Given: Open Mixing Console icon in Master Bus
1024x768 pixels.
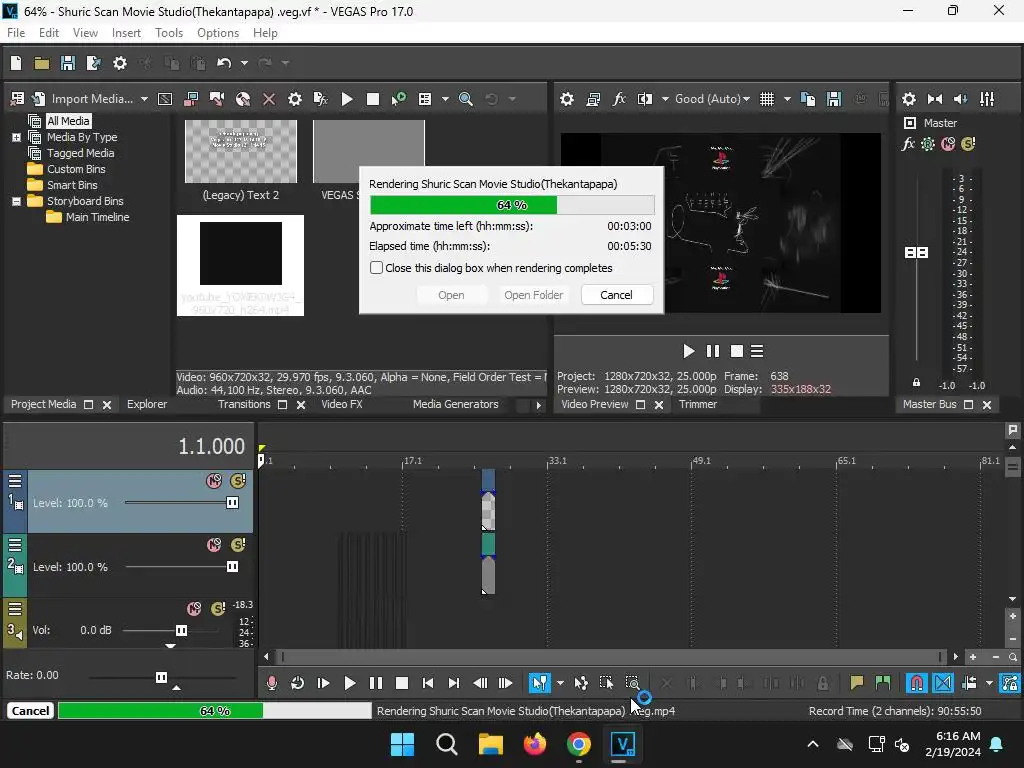Looking at the screenshot, I should [987, 99].
